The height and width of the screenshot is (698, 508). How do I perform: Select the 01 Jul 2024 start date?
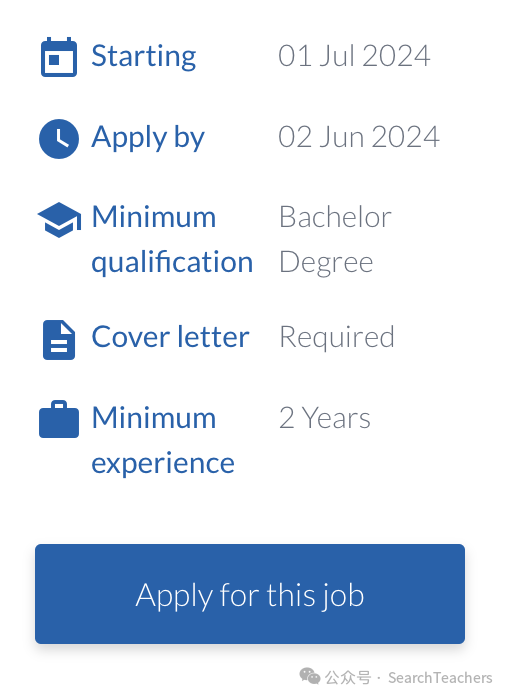354,56
